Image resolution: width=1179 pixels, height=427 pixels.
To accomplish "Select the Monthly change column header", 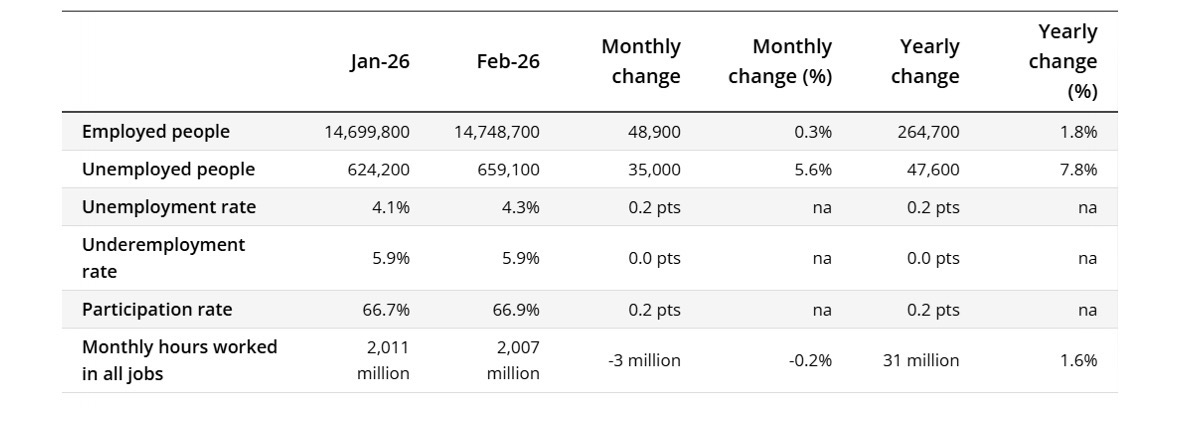I will [x=640, y=61].
